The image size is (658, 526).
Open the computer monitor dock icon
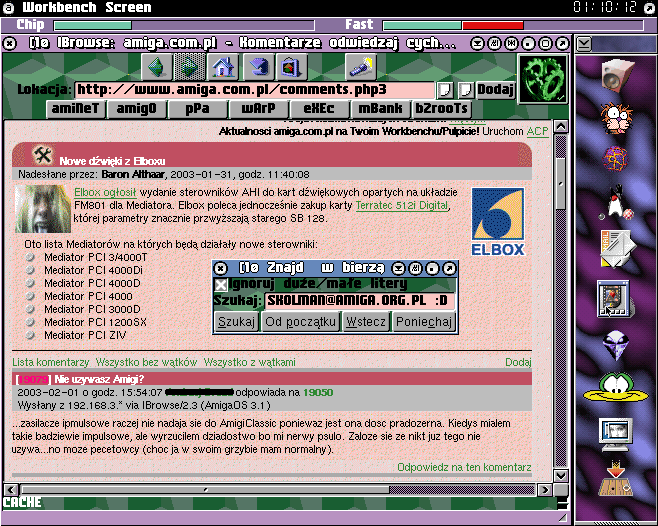tap(616, 434)
